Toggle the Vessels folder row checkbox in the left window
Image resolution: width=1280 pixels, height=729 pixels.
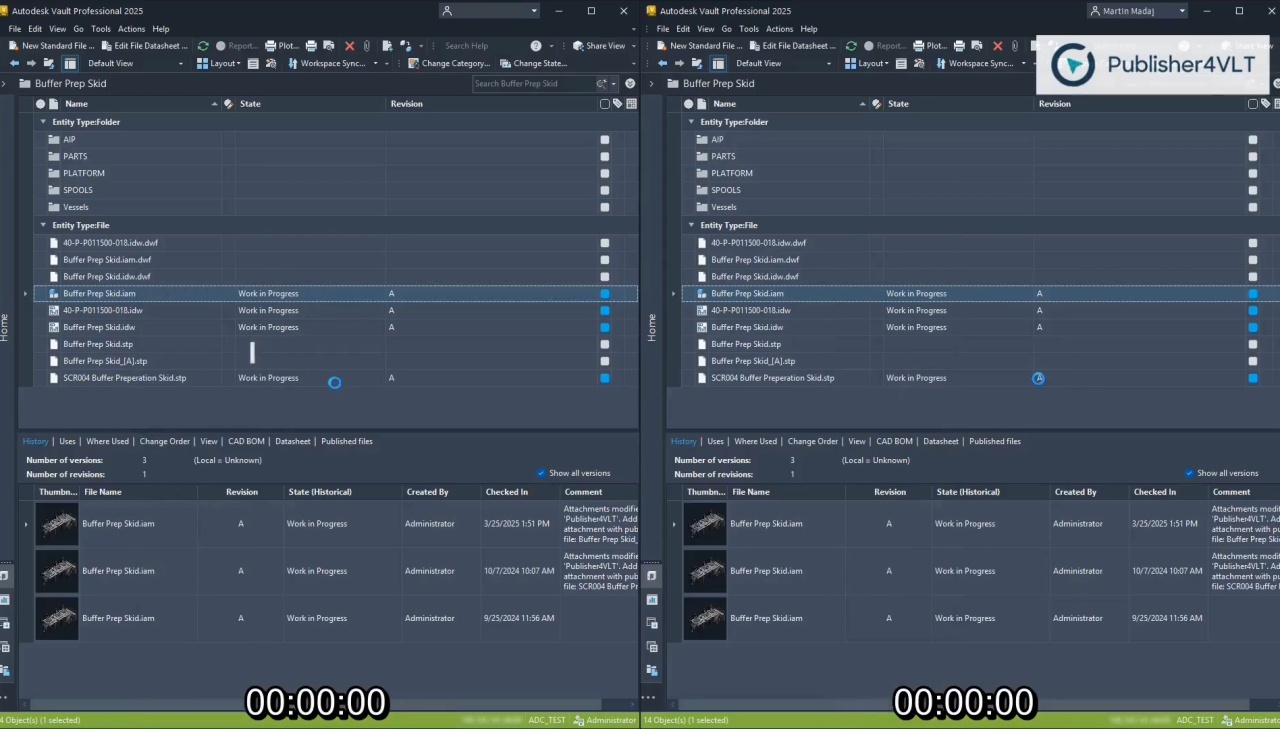pos(605,207)
